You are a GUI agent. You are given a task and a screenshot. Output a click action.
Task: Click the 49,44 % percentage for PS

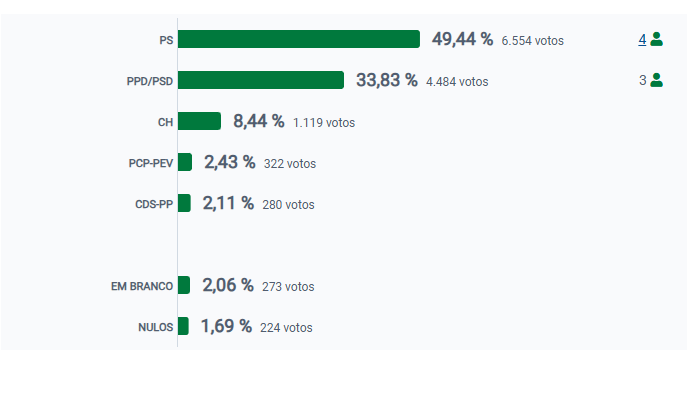click(x=462, y=40)
